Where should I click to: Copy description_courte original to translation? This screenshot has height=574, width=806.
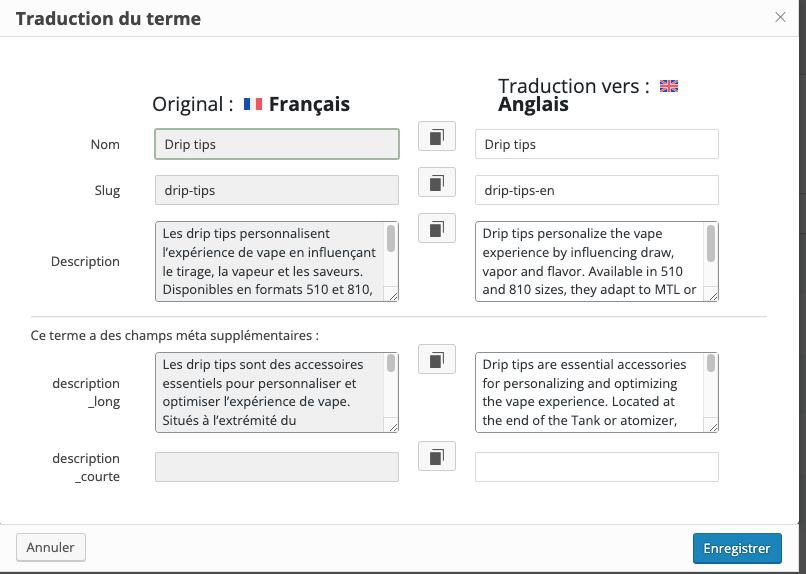(436, 457)
